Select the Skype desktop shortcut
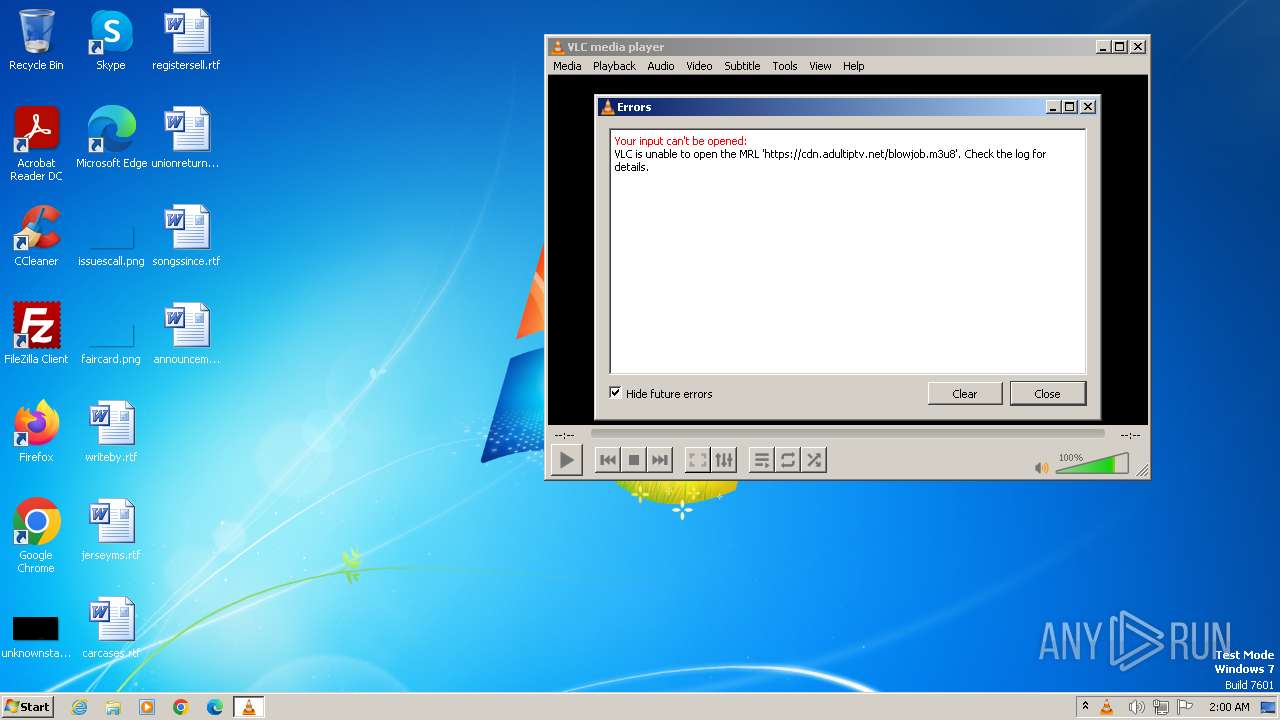Screen dimensions: 1280x720 pyautogui.click(x=111, y=40)
